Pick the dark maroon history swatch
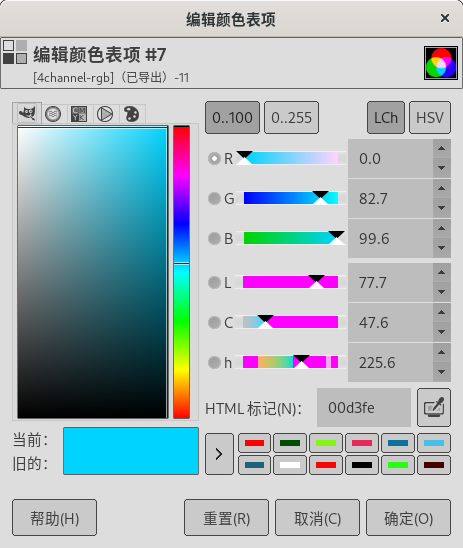This screenshot has width=463, height=548. click(x=434, y=465)
